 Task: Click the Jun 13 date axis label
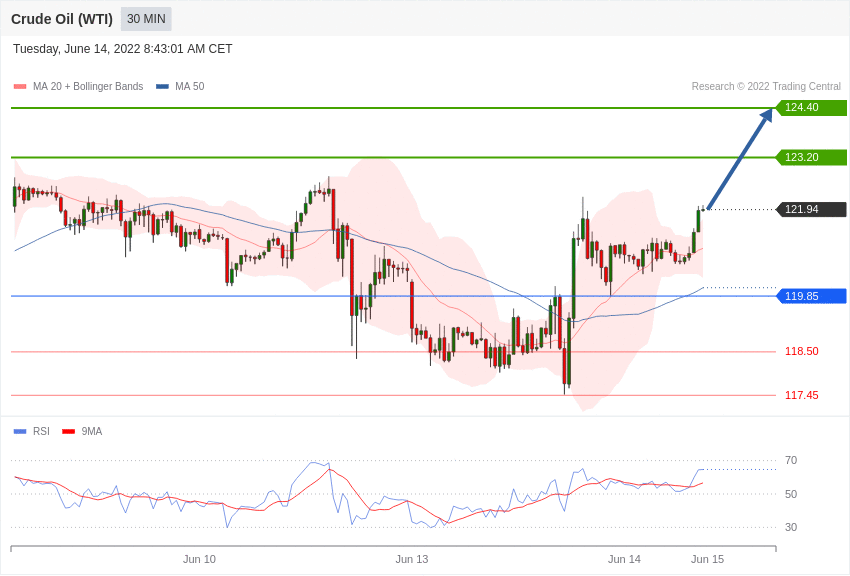click(411, 559)
